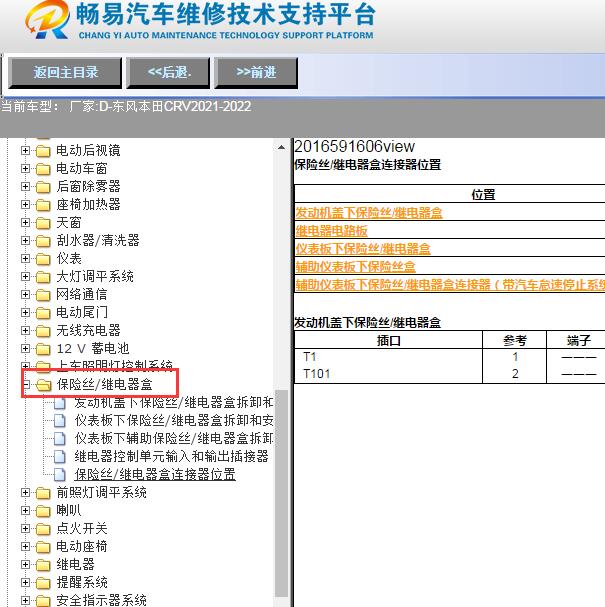Expand the 后窗除雾器 tree node
605x607 pixels.
point(25,186)
